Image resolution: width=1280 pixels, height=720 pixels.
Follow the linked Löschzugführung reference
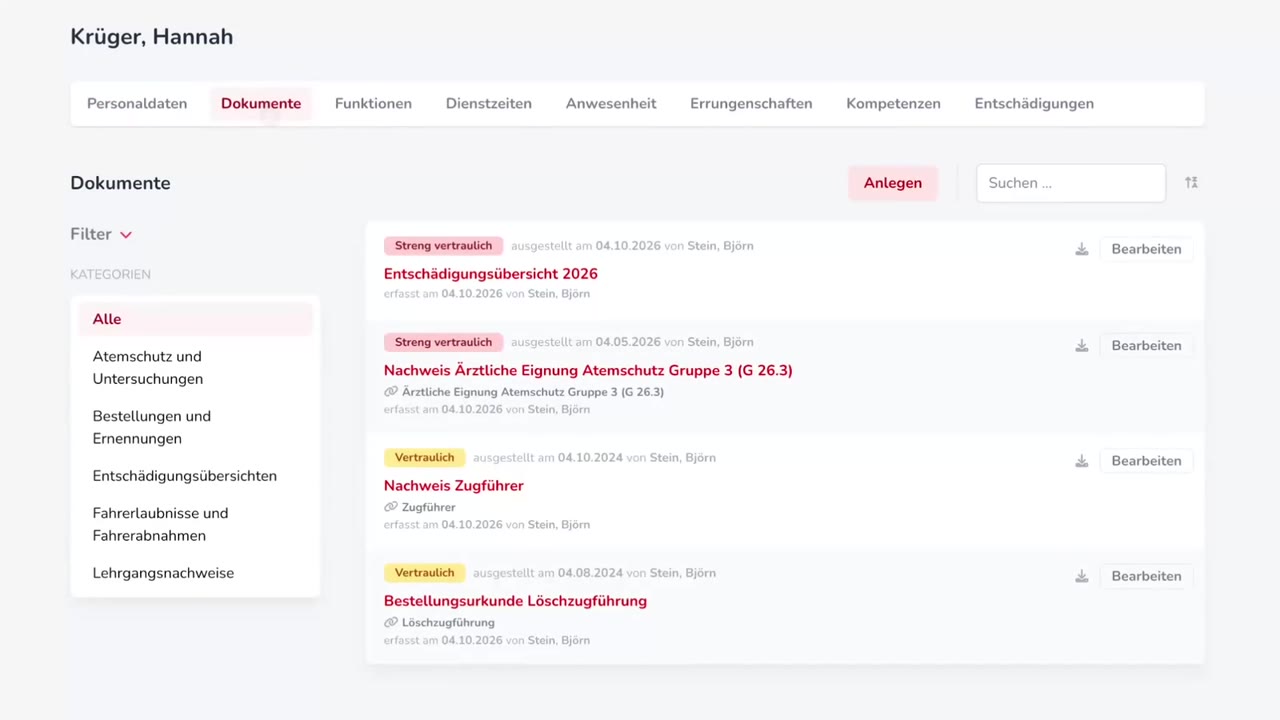tap(448, 623)
